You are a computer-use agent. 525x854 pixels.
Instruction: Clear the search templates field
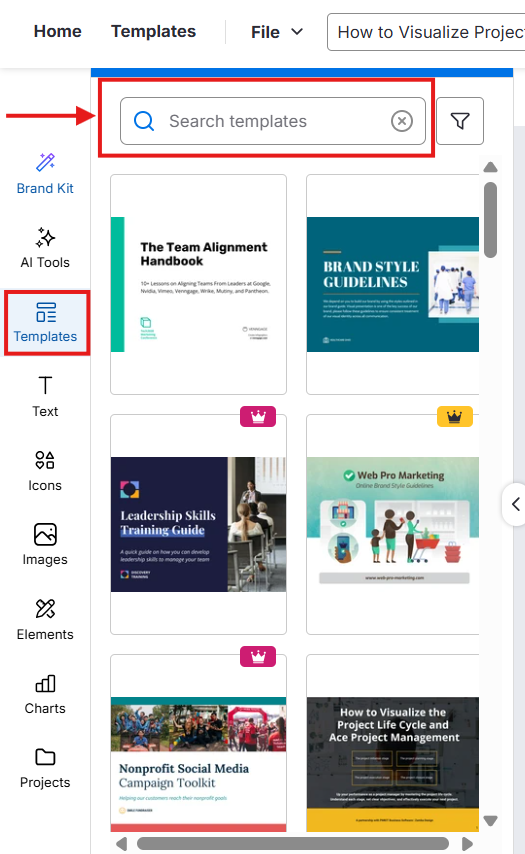402,121
